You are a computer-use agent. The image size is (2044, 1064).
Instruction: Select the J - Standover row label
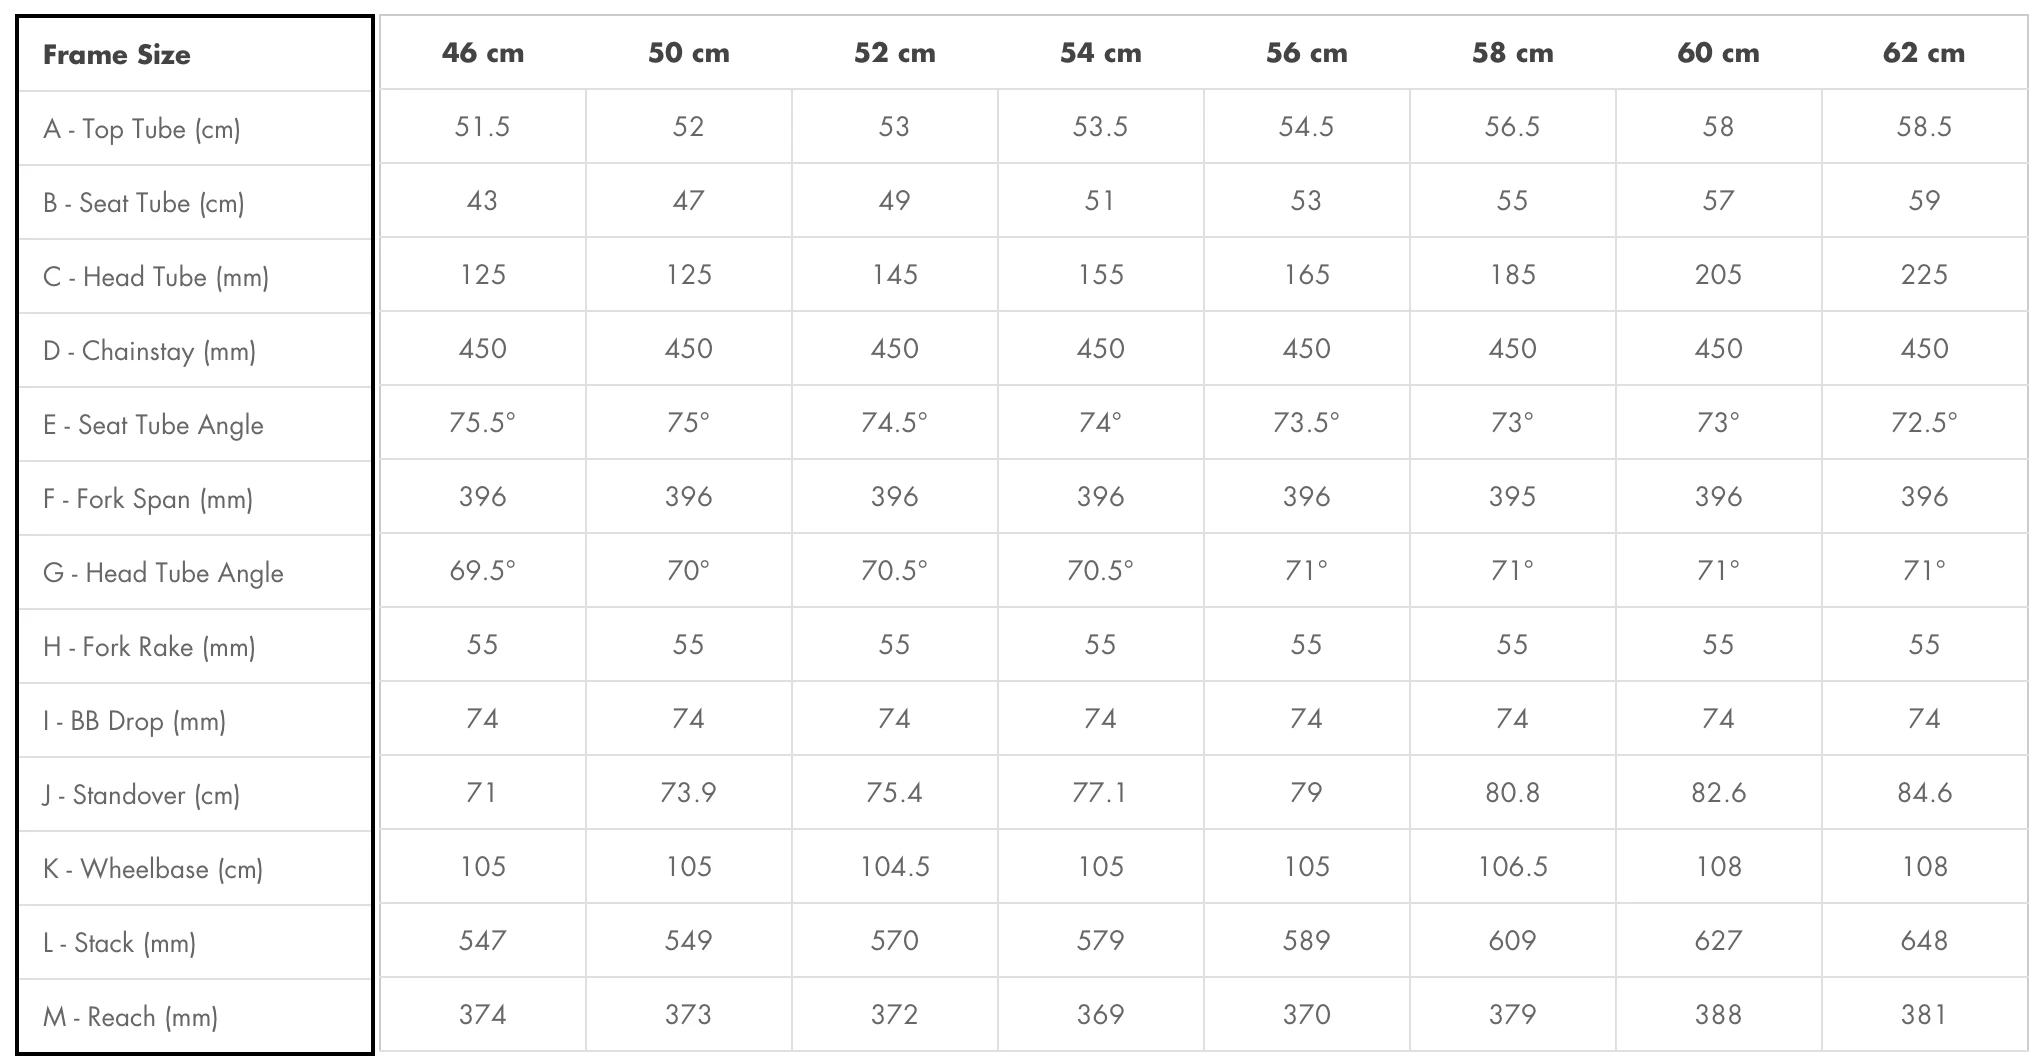coord(141,795)
